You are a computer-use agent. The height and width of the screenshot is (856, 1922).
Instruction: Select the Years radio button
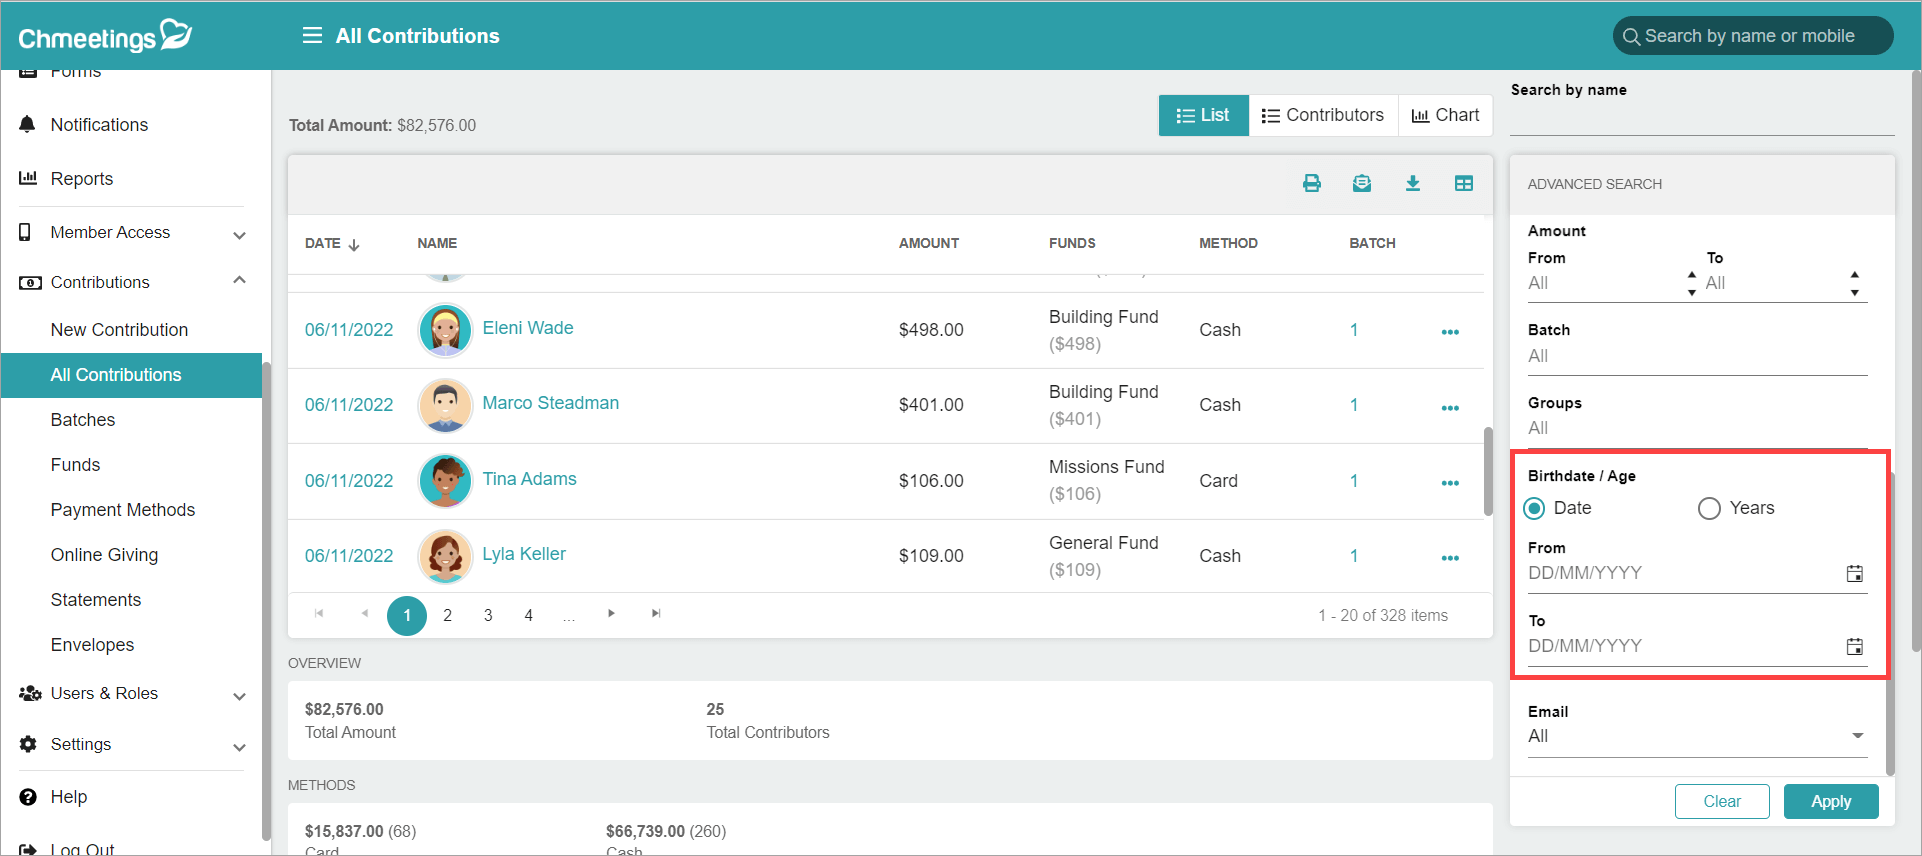point(1709,508)
